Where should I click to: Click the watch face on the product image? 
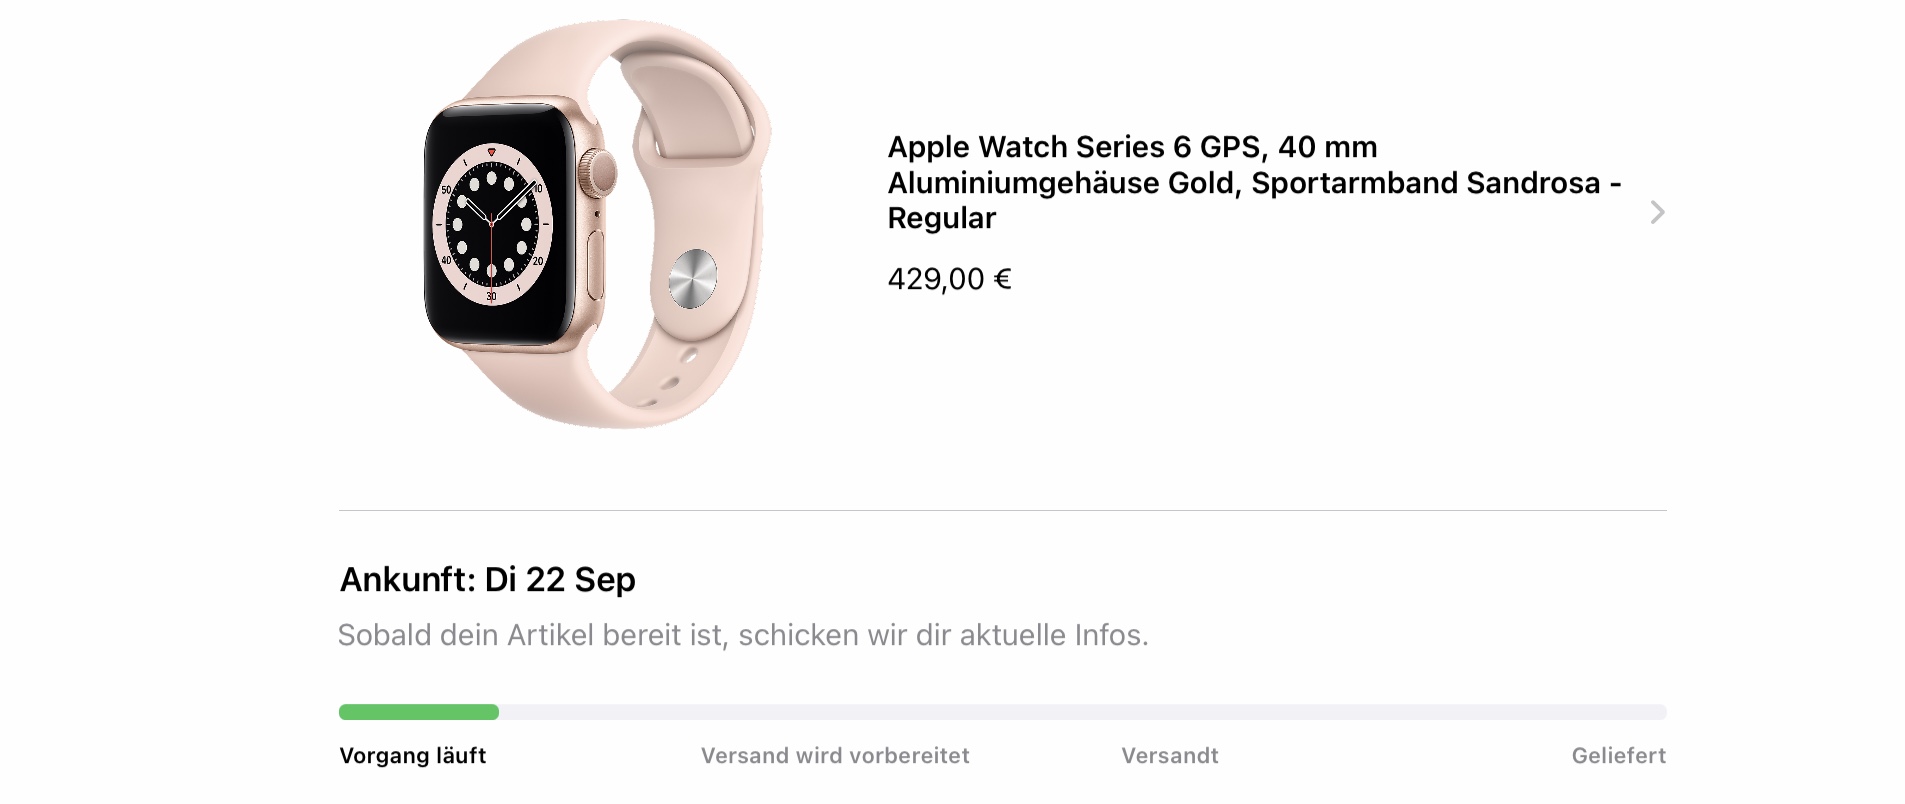tap(492, 226)
